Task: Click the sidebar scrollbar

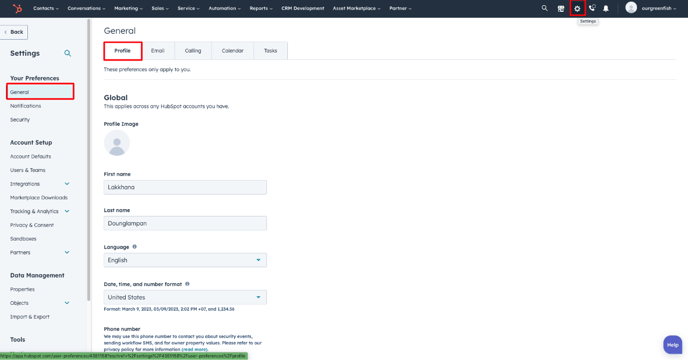Action: (89, 160)
